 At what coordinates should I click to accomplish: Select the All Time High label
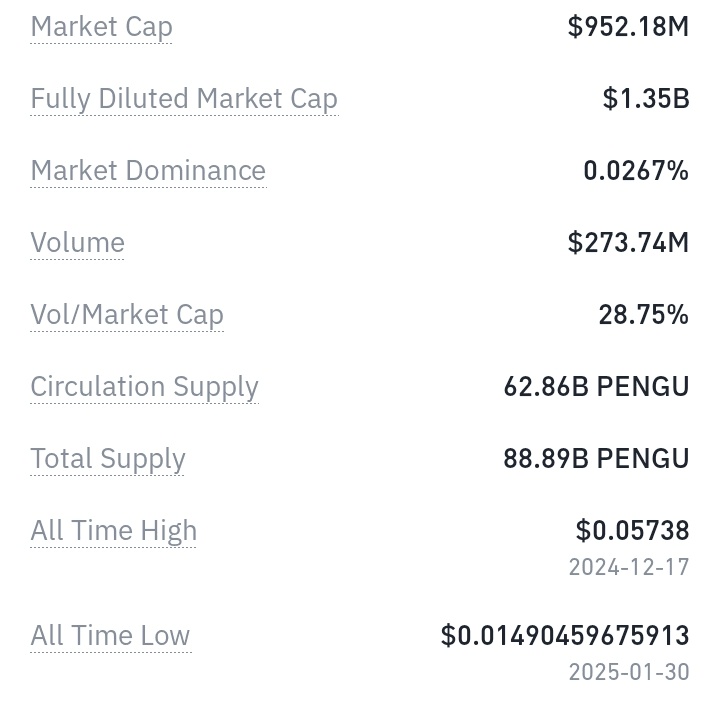(x=113, y=530)
